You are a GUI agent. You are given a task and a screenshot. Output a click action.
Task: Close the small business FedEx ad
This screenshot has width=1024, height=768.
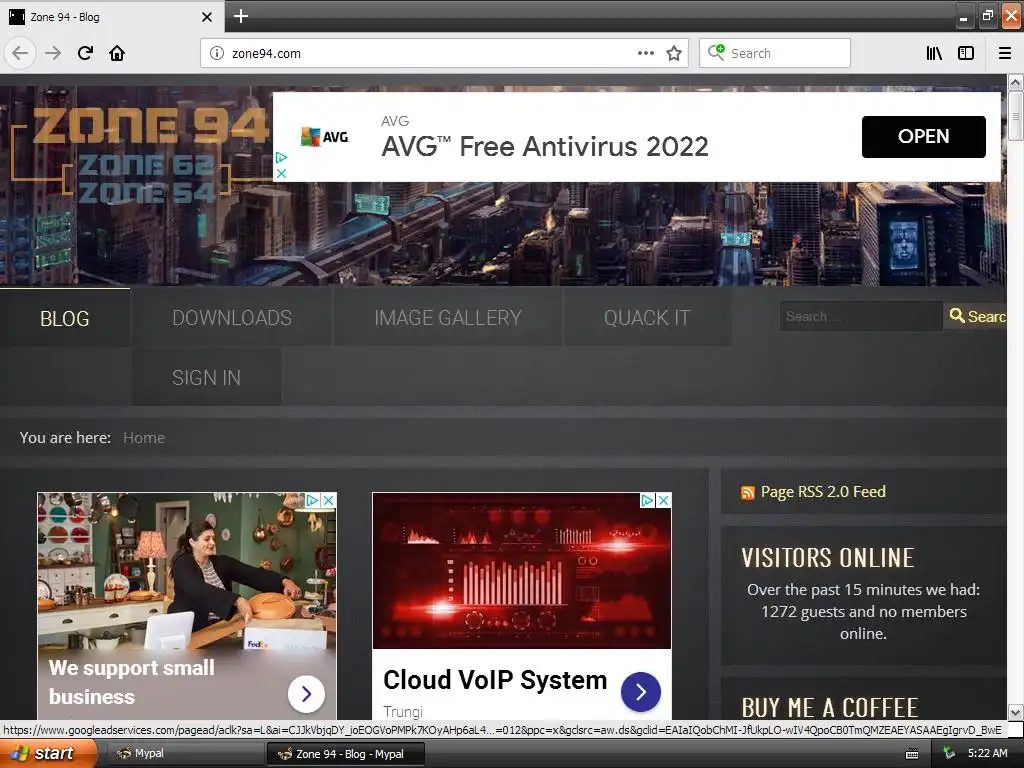click(x=328, y=500)
